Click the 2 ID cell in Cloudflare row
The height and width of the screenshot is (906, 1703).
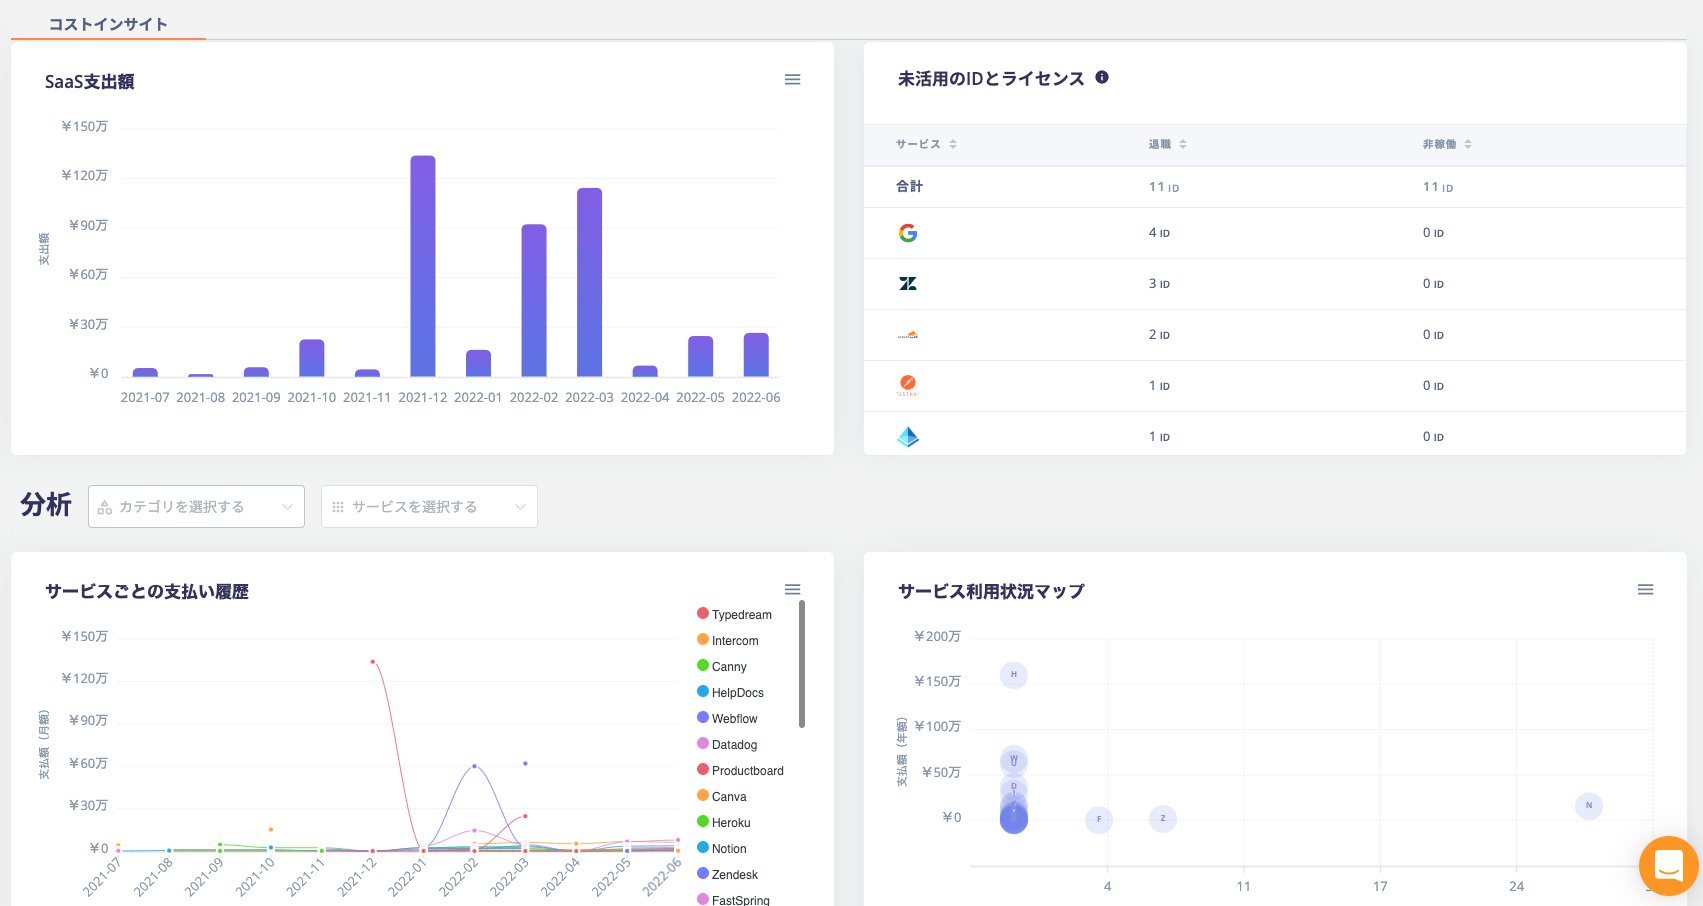coord(1159,335)
